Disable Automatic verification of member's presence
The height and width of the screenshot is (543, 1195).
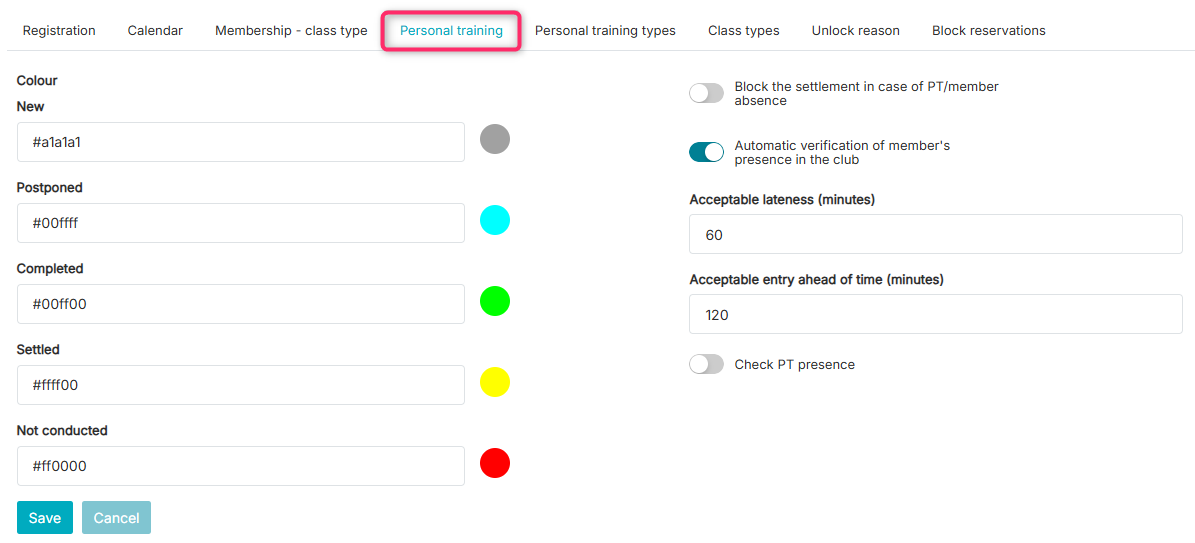click(706, 152)
